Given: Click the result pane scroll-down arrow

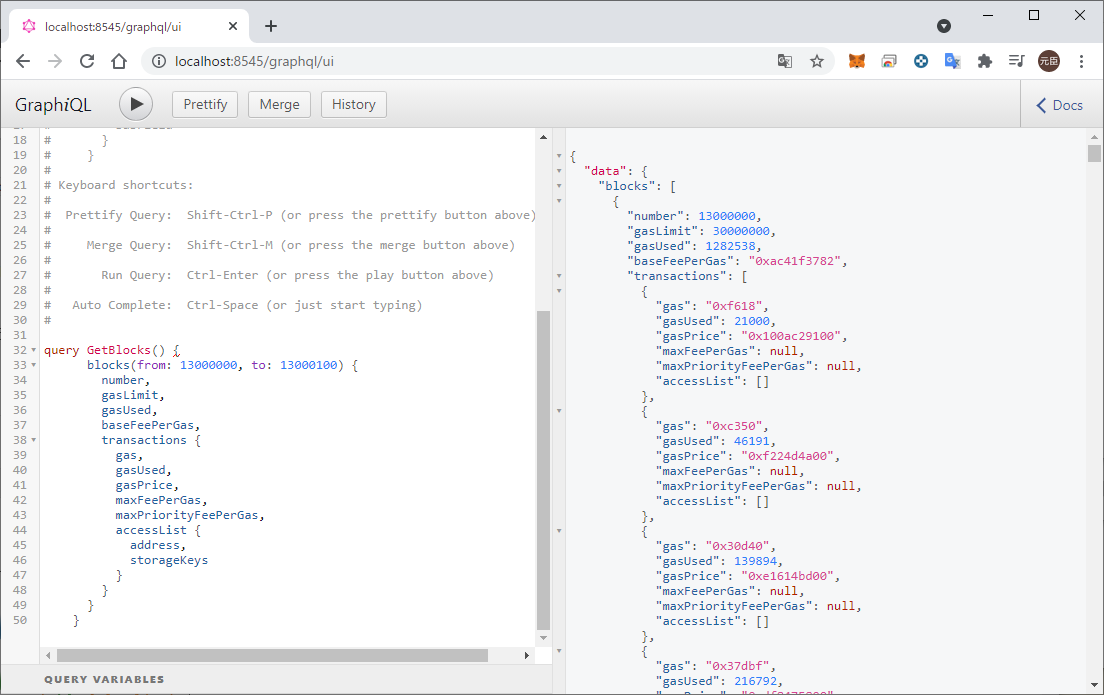Looking at the screenshot, I should coord(1094,684).
